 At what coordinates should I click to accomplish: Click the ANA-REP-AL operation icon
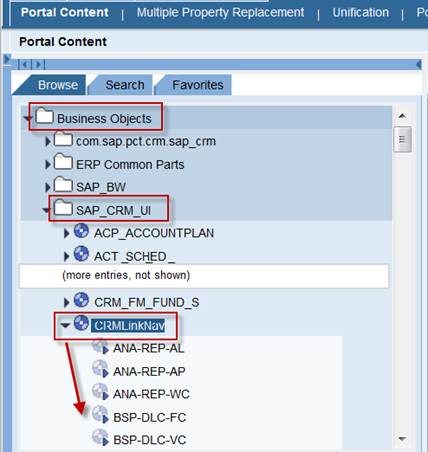coord(100,347)
